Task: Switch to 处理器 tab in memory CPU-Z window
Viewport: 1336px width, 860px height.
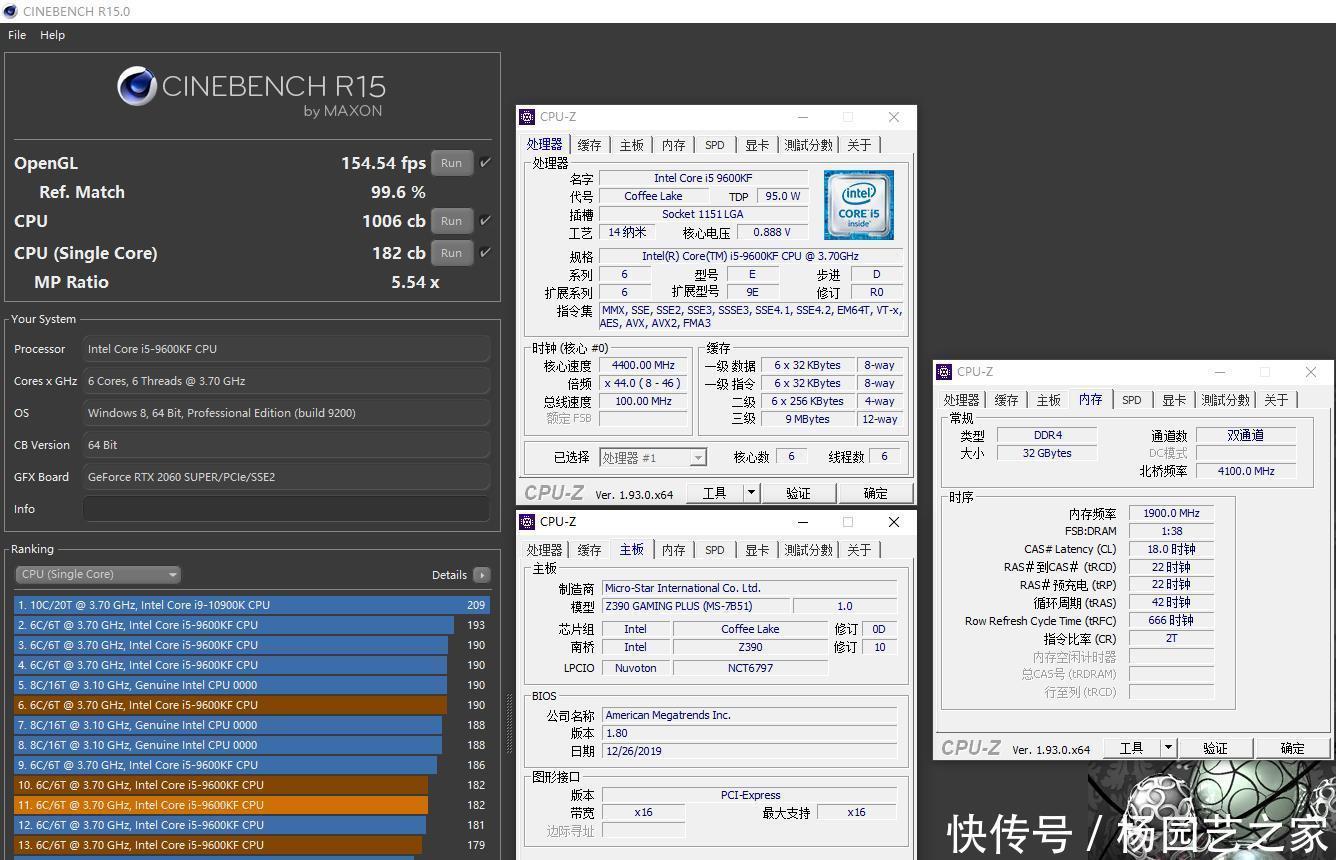Action: coord(961,400)
